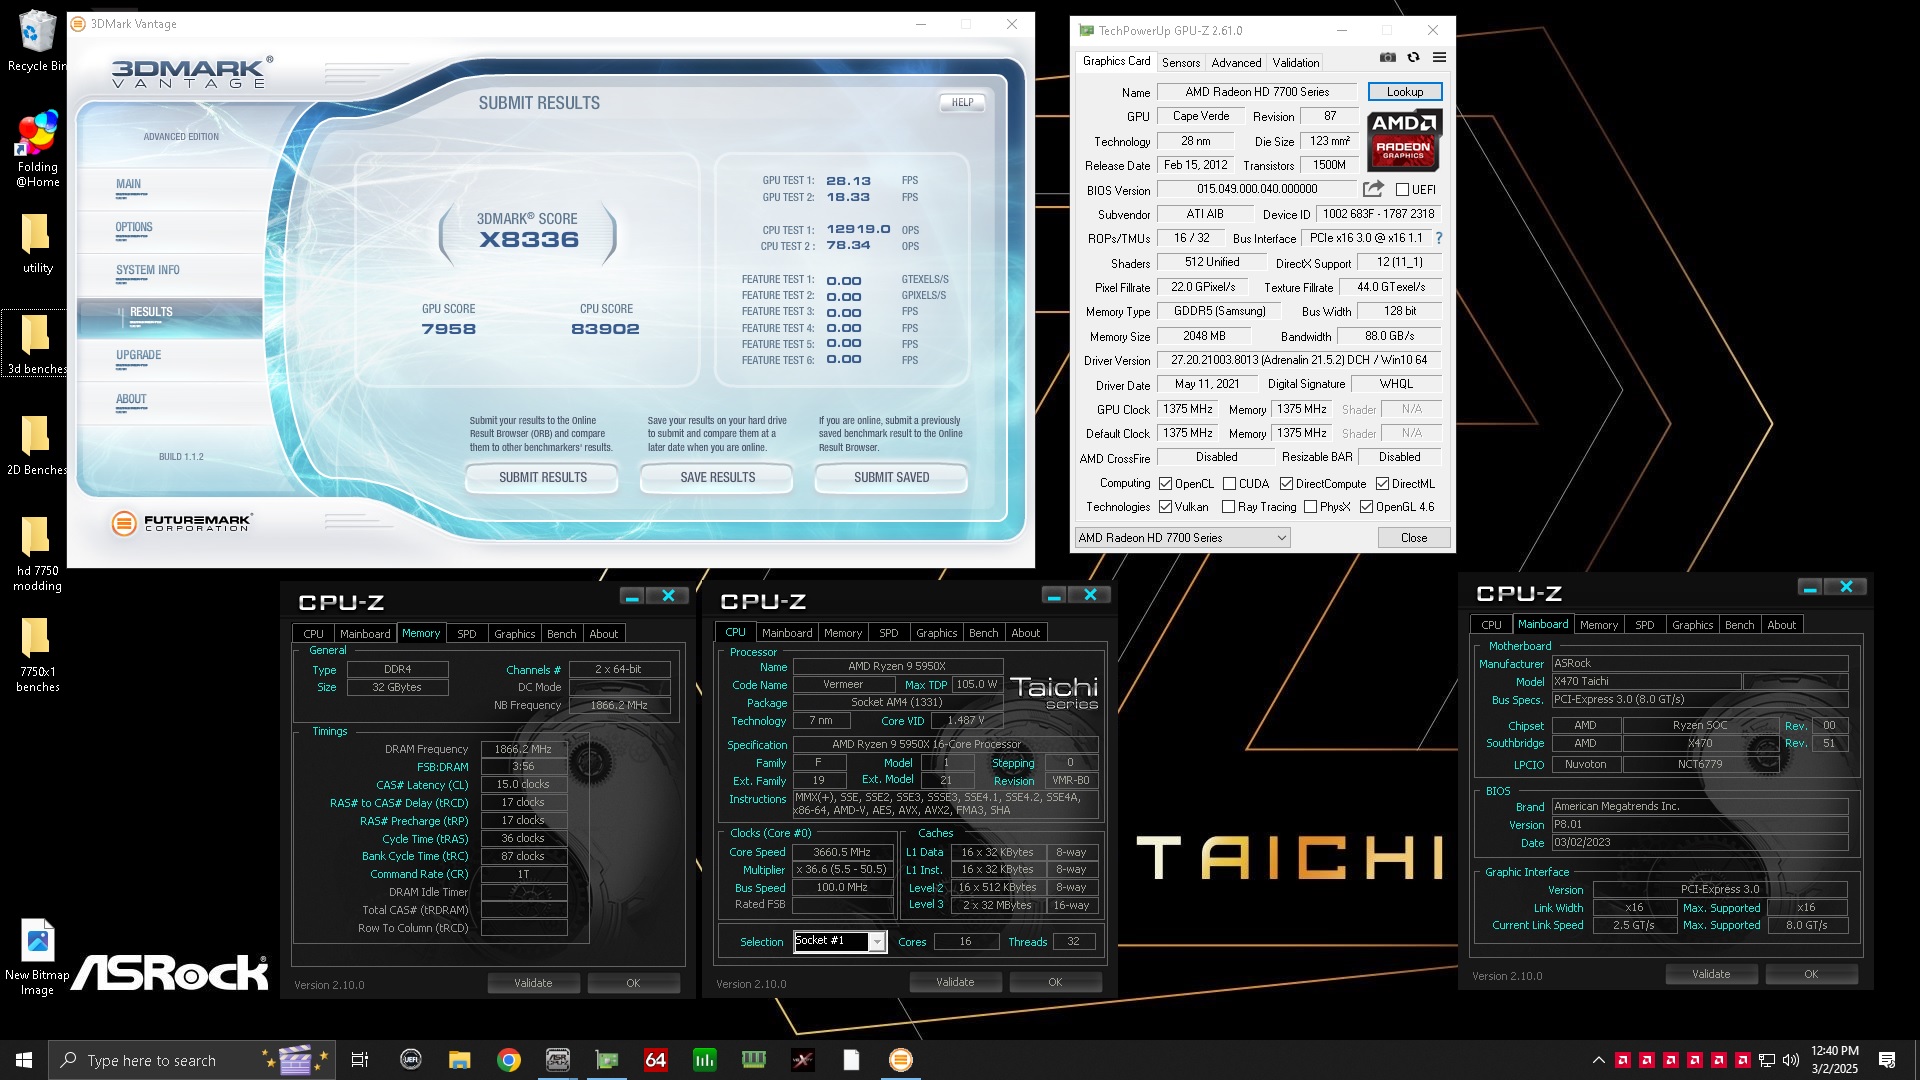Click HELP button in 3DMark Vantage
Screen dimensions: 1920x1080
962,102
